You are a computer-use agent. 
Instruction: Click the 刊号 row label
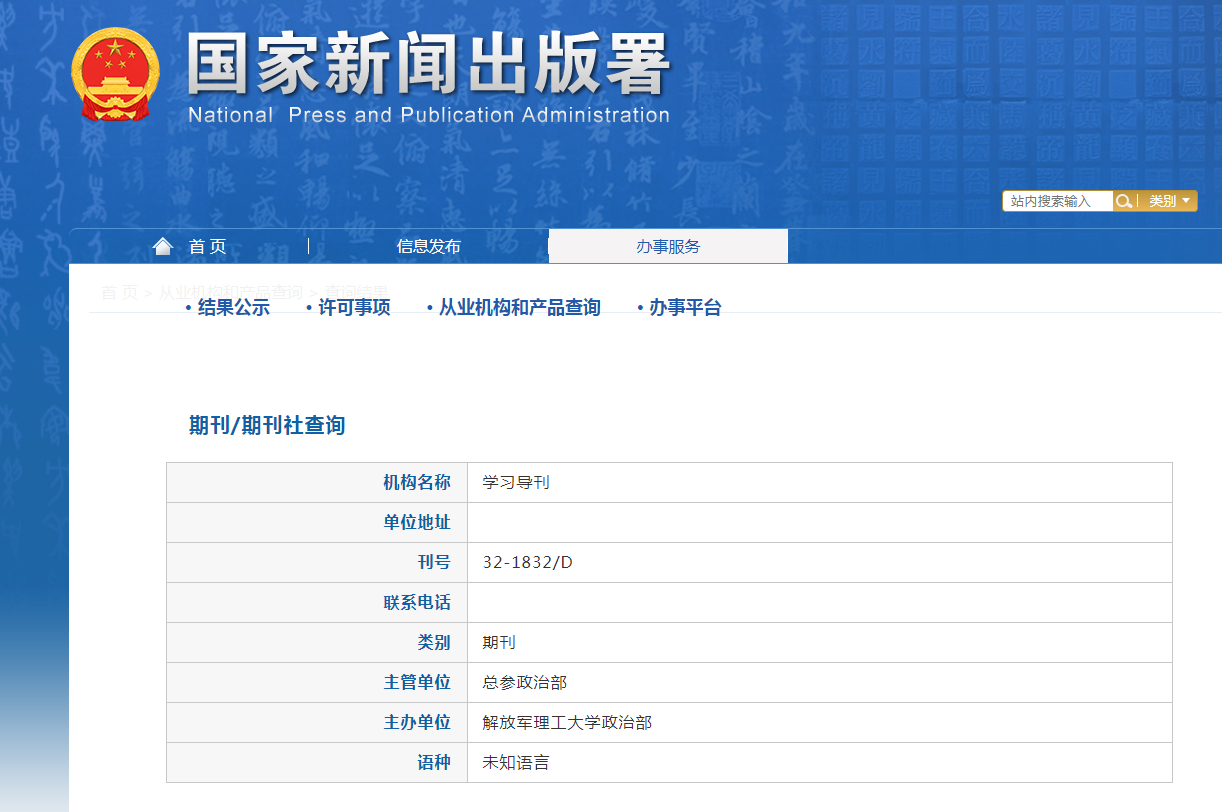click(x=434, y=563)
